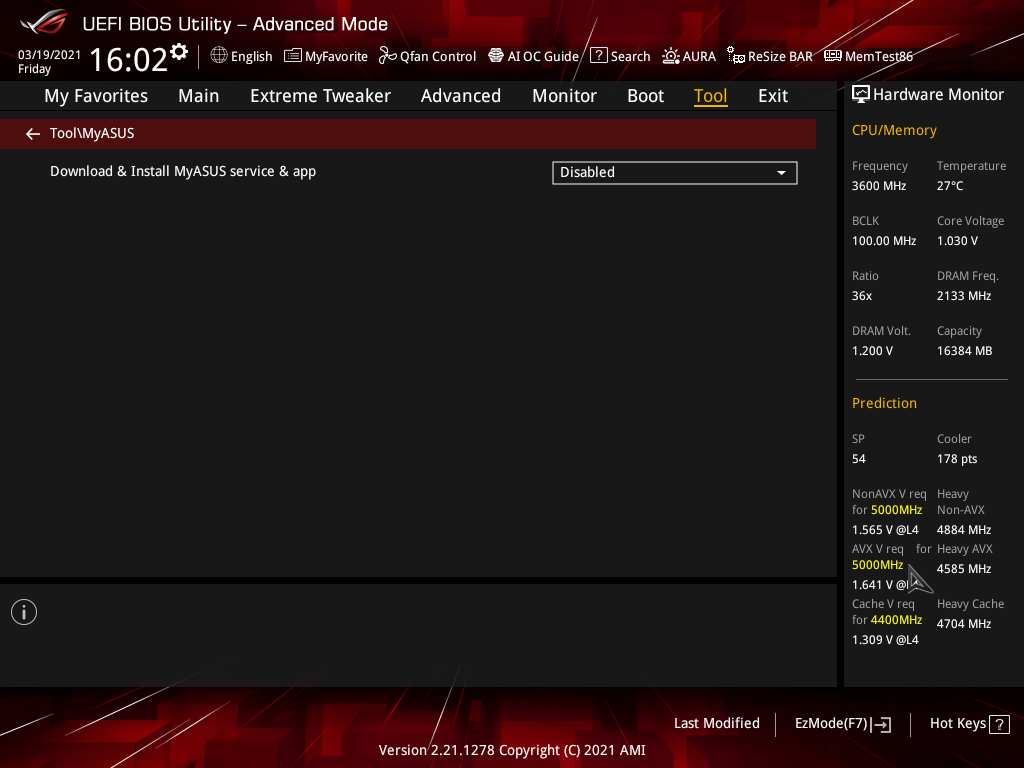Viewport: 1024px width, 768px height.
Task: Open Qfan Control fan icon
Action: coord(387,56)
